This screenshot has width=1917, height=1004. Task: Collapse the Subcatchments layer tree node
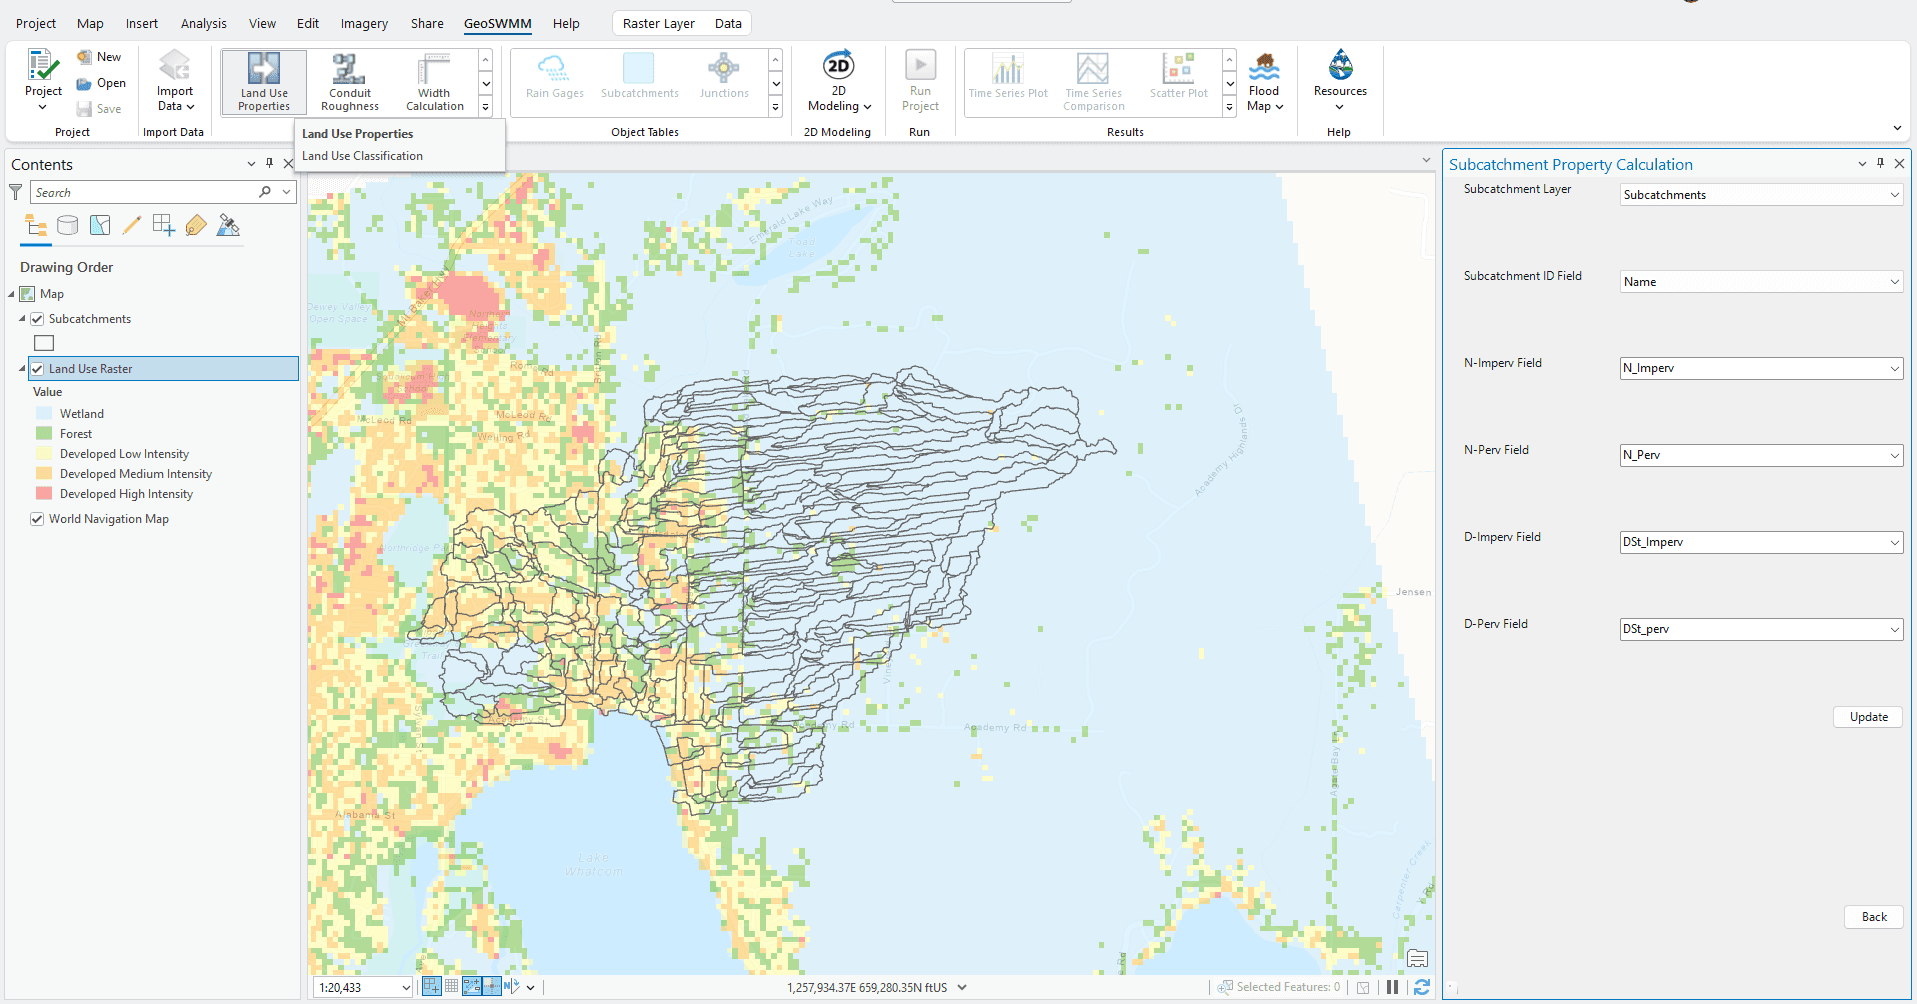22,319
